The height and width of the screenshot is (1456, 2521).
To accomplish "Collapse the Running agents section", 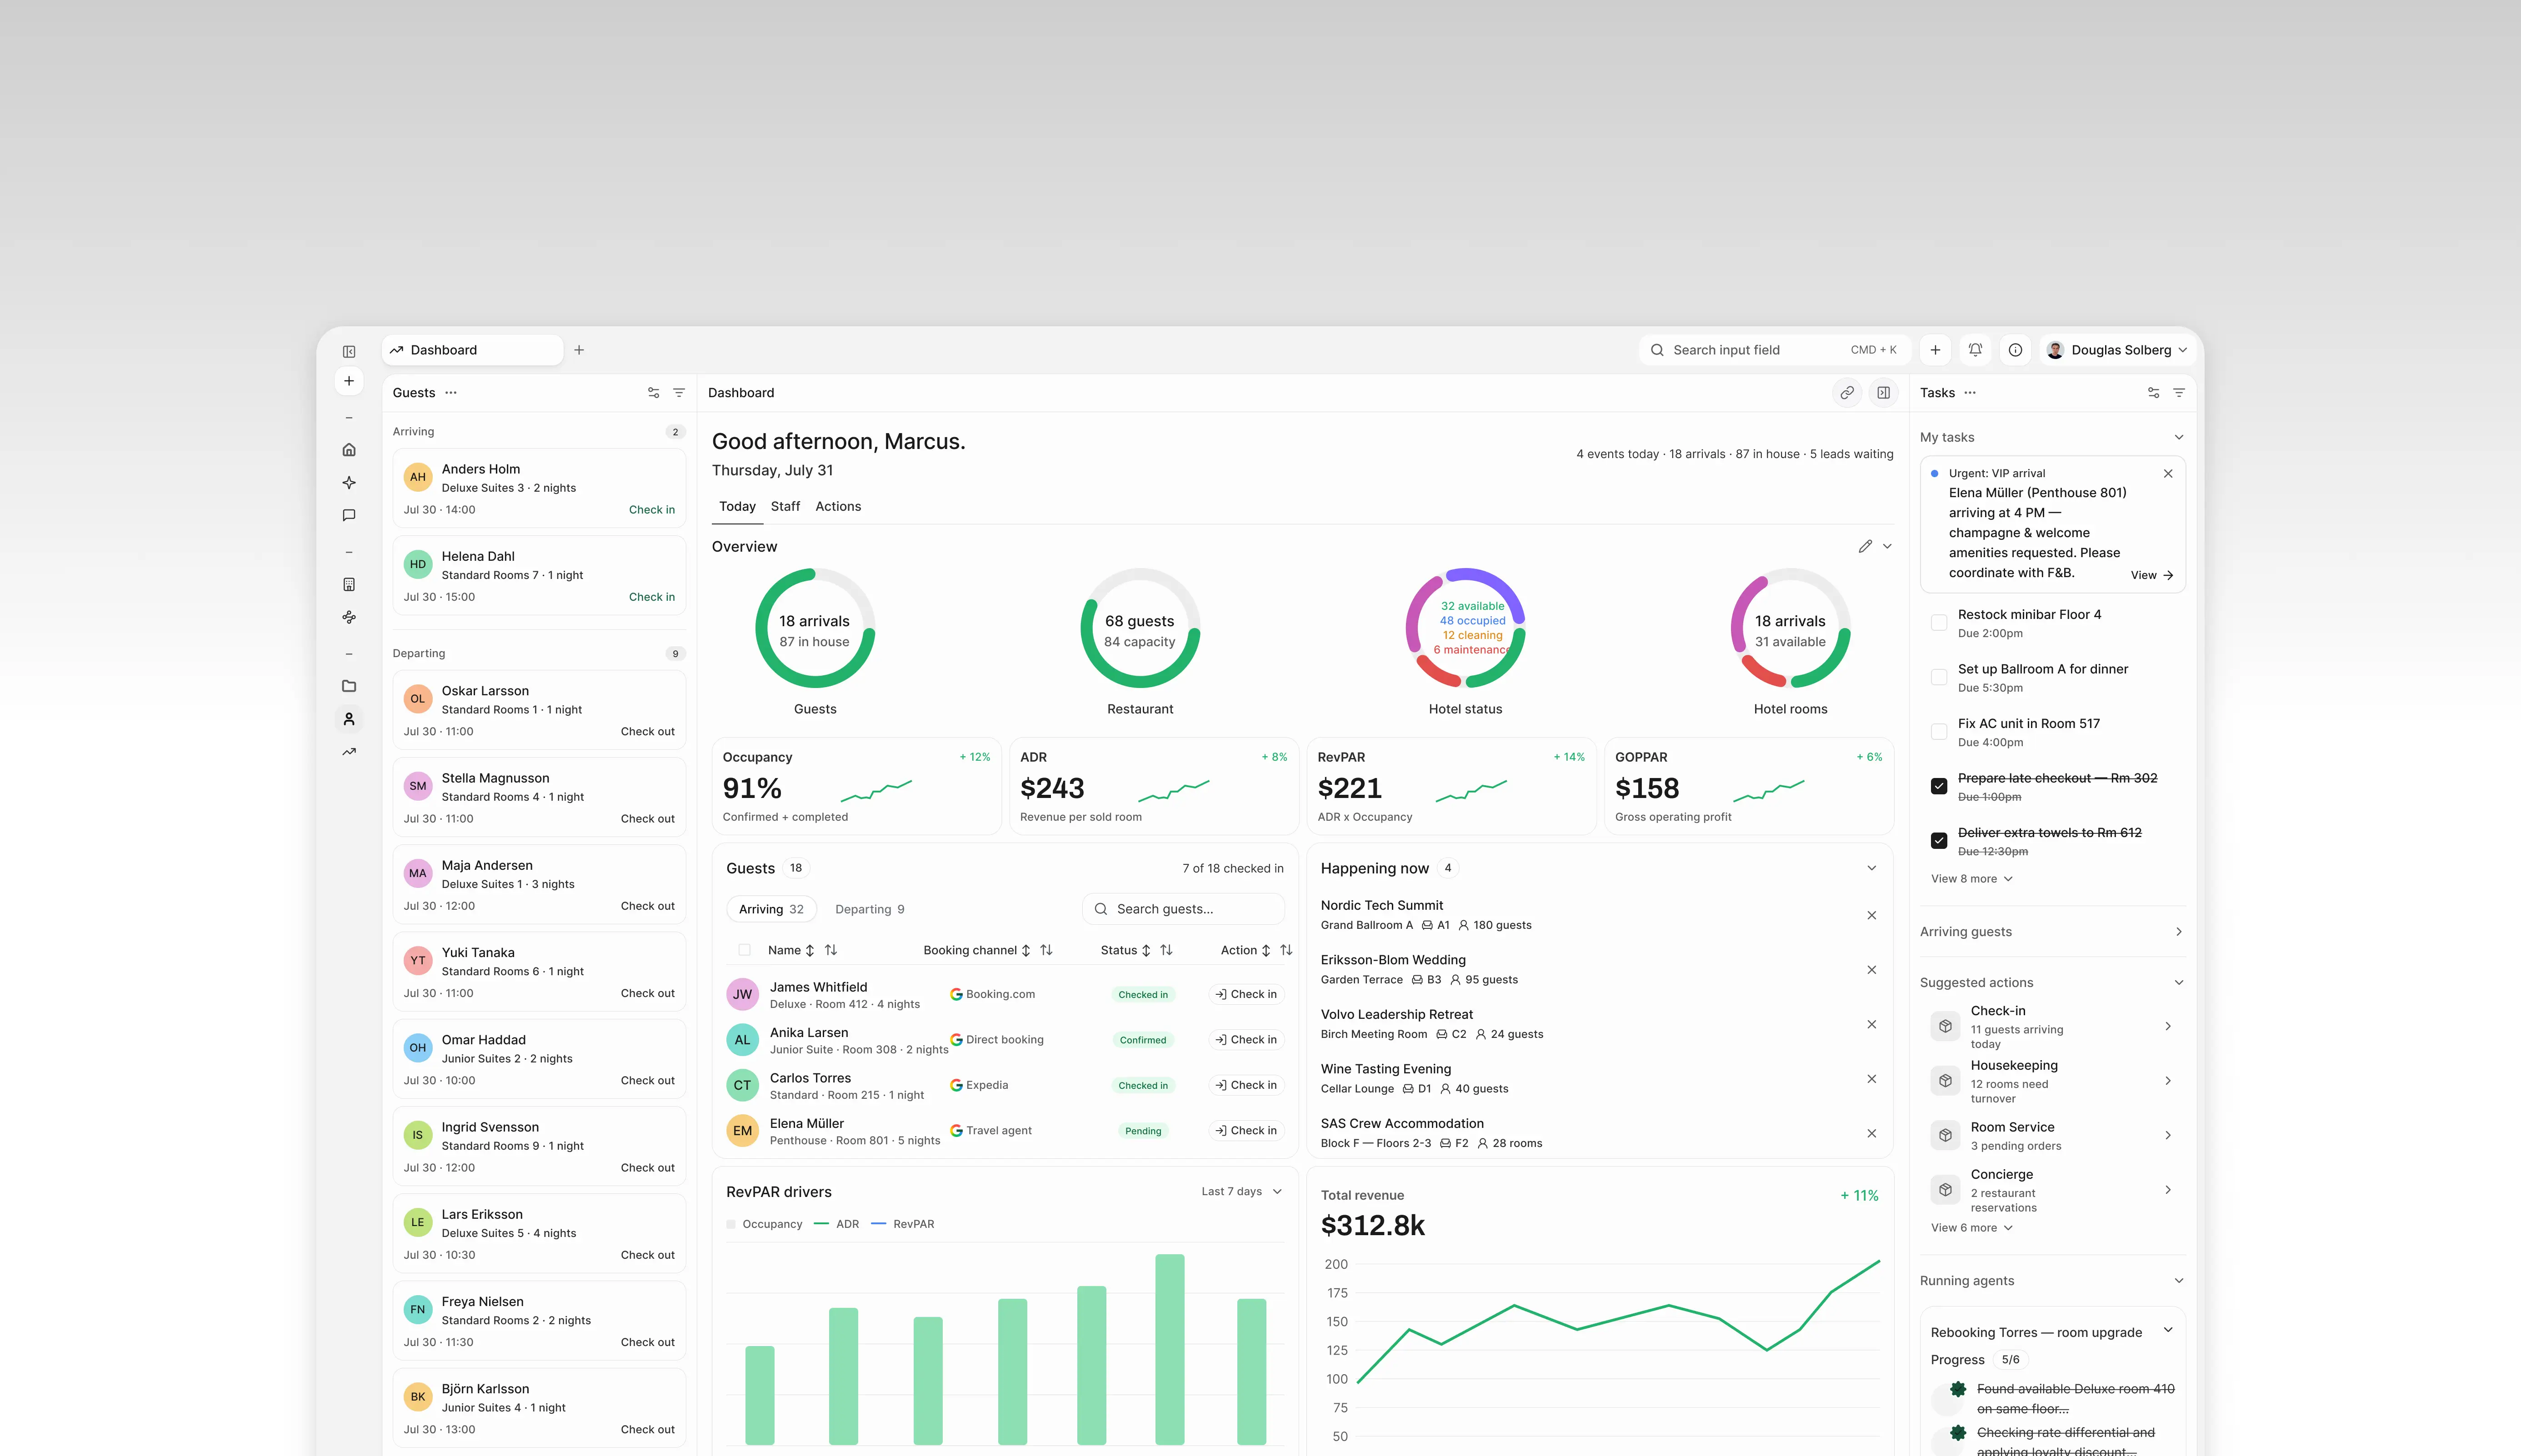I will point(2179,1281).
